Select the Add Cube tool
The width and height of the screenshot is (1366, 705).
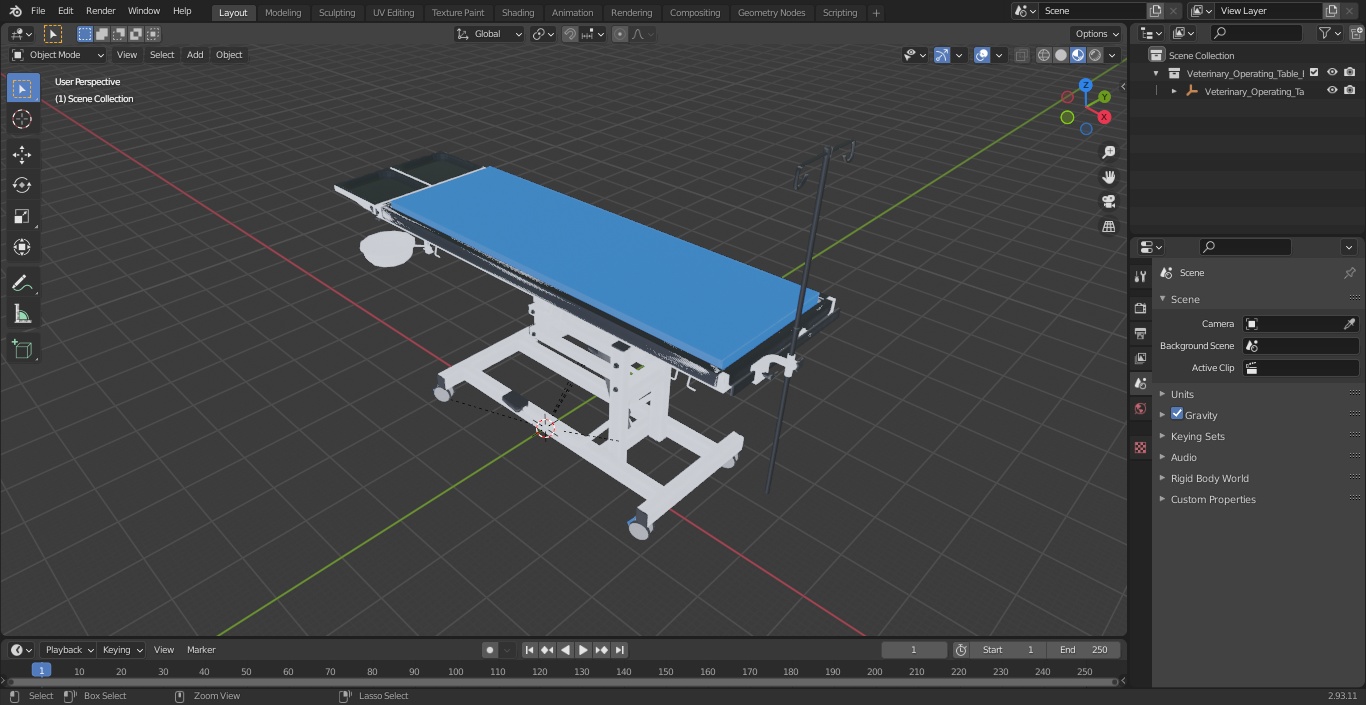[22, 350]
